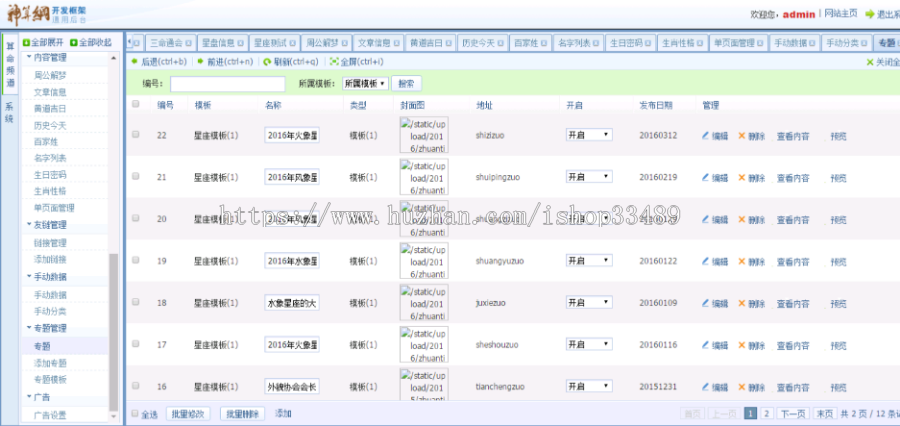The width and height of the screenshot is (900, 426).
Task: Click the 搜索 search button
Action: coord(406,84)
